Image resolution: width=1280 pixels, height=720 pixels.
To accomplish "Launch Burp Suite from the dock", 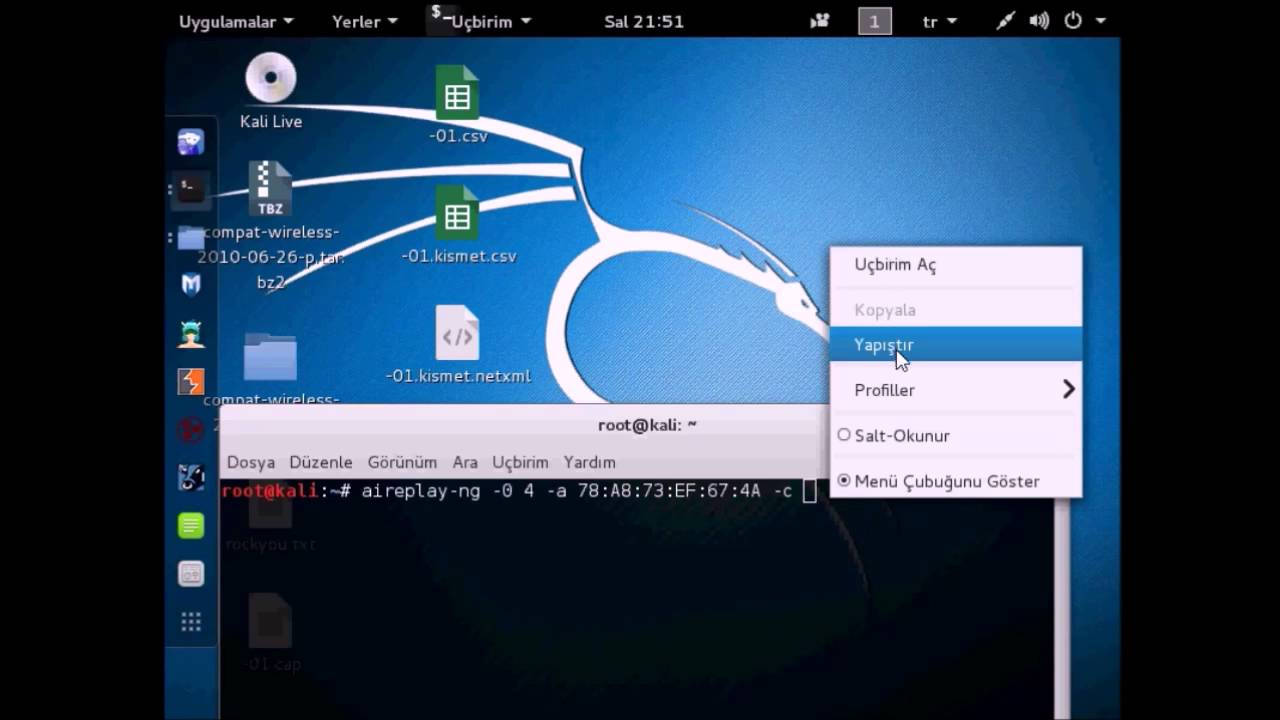I will click(x=190, y=381).
